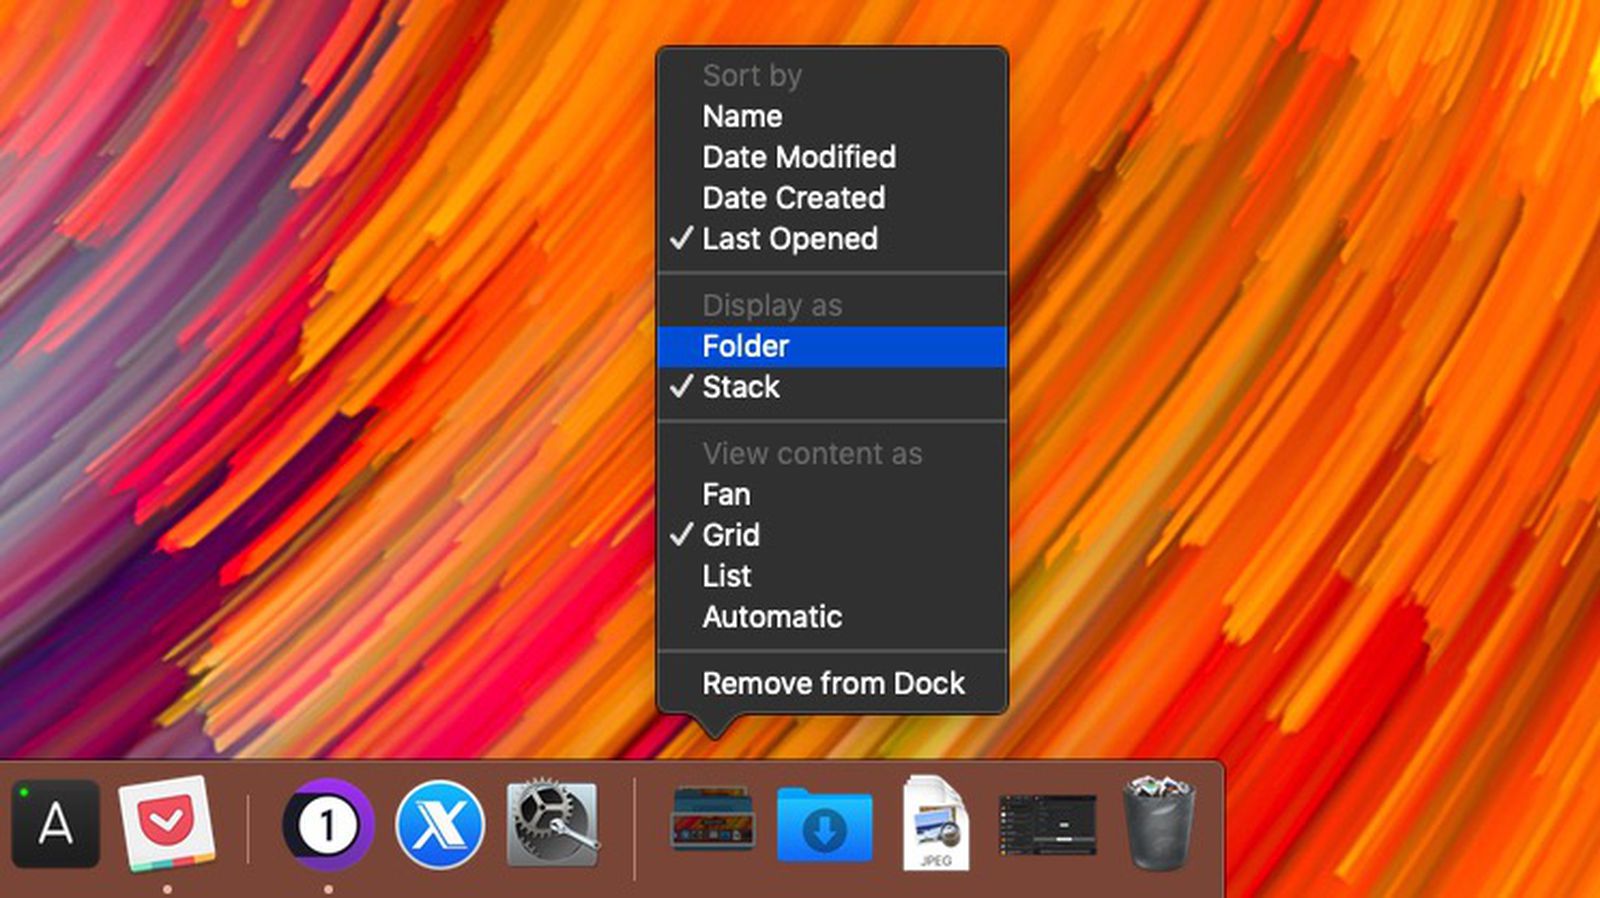Sort stack by Name
1600x898 pixels.
tap(832, 116)
